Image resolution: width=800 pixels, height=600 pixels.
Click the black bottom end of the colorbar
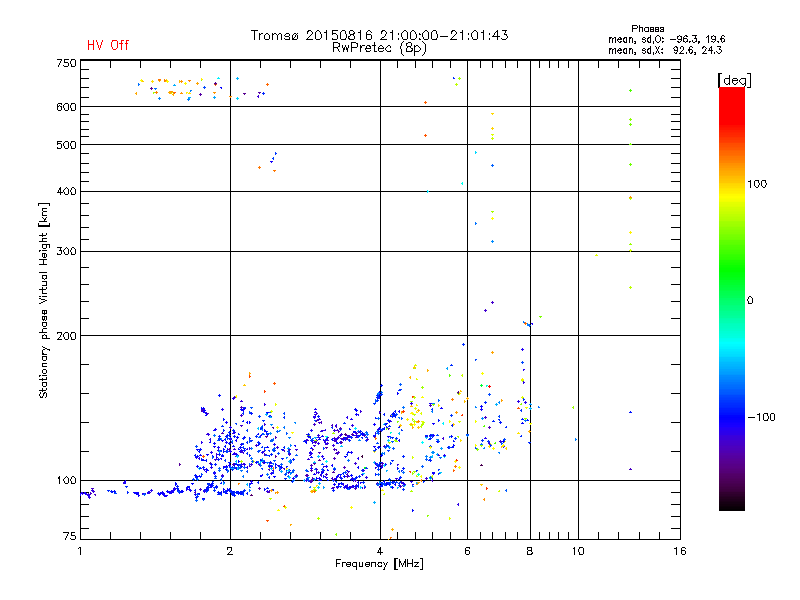pos(732,503)
